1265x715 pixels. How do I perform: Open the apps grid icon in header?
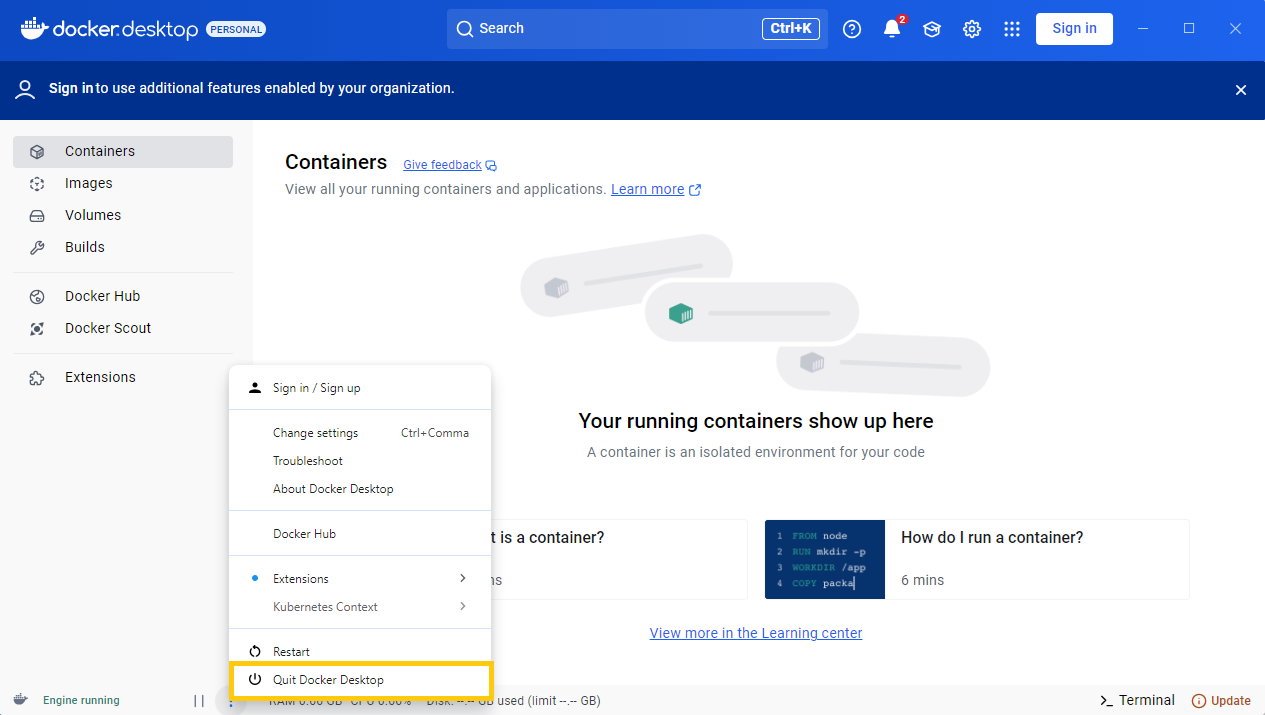(x=1012, y=29)
